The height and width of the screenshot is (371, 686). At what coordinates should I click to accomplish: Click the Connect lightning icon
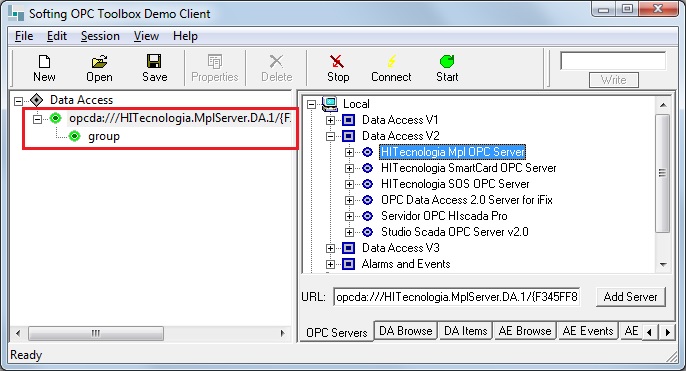pos(392,62)
